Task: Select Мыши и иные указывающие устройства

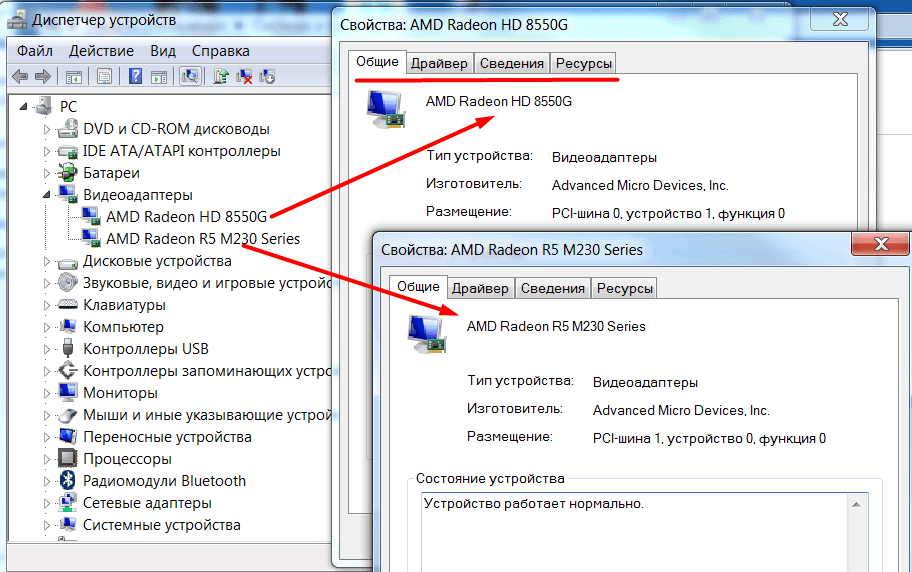Action: [206, 415]
